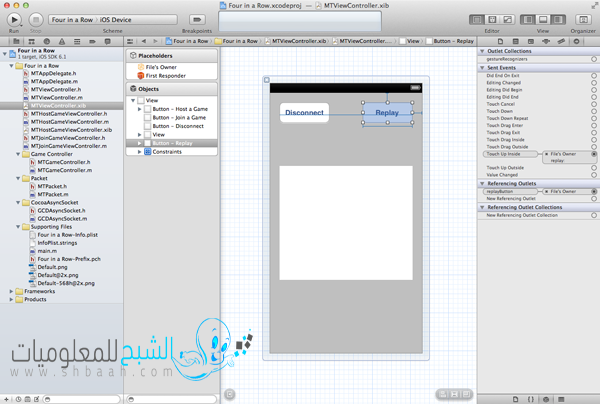The width and height of the screenshot is (600, 404).
Task: Collapse the Sent Events section
Action: [482, 68]
